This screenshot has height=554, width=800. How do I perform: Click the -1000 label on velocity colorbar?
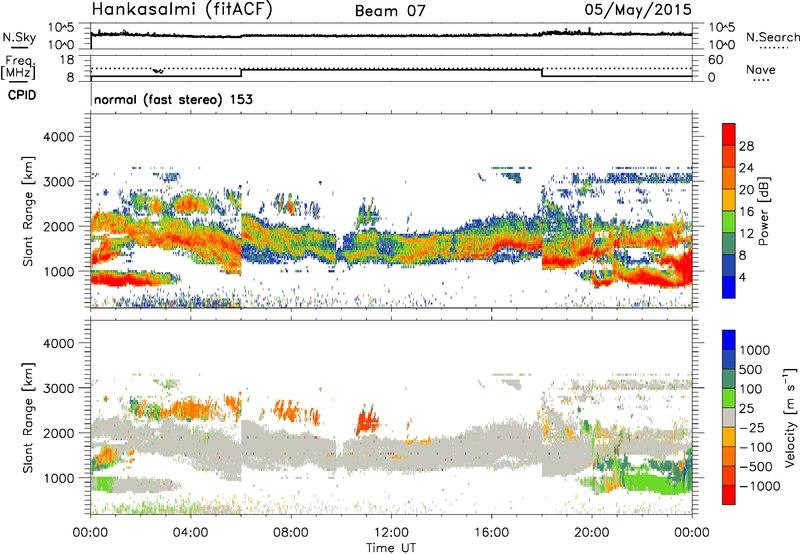coord(760,486)
